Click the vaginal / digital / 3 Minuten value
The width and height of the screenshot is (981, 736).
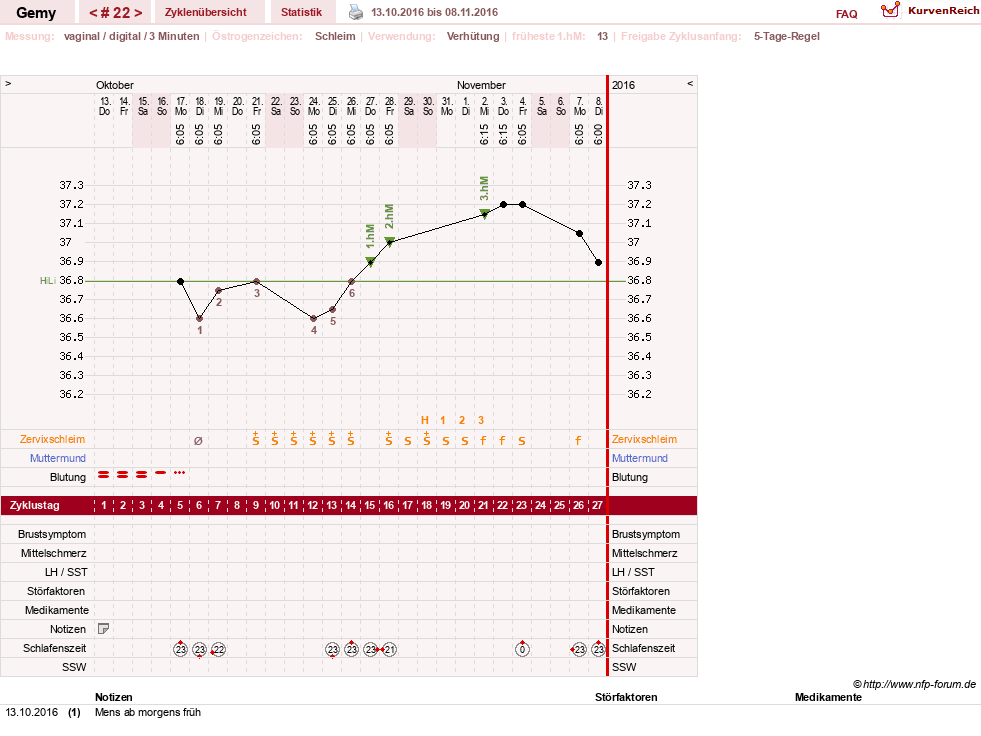(x=131, y=36)
